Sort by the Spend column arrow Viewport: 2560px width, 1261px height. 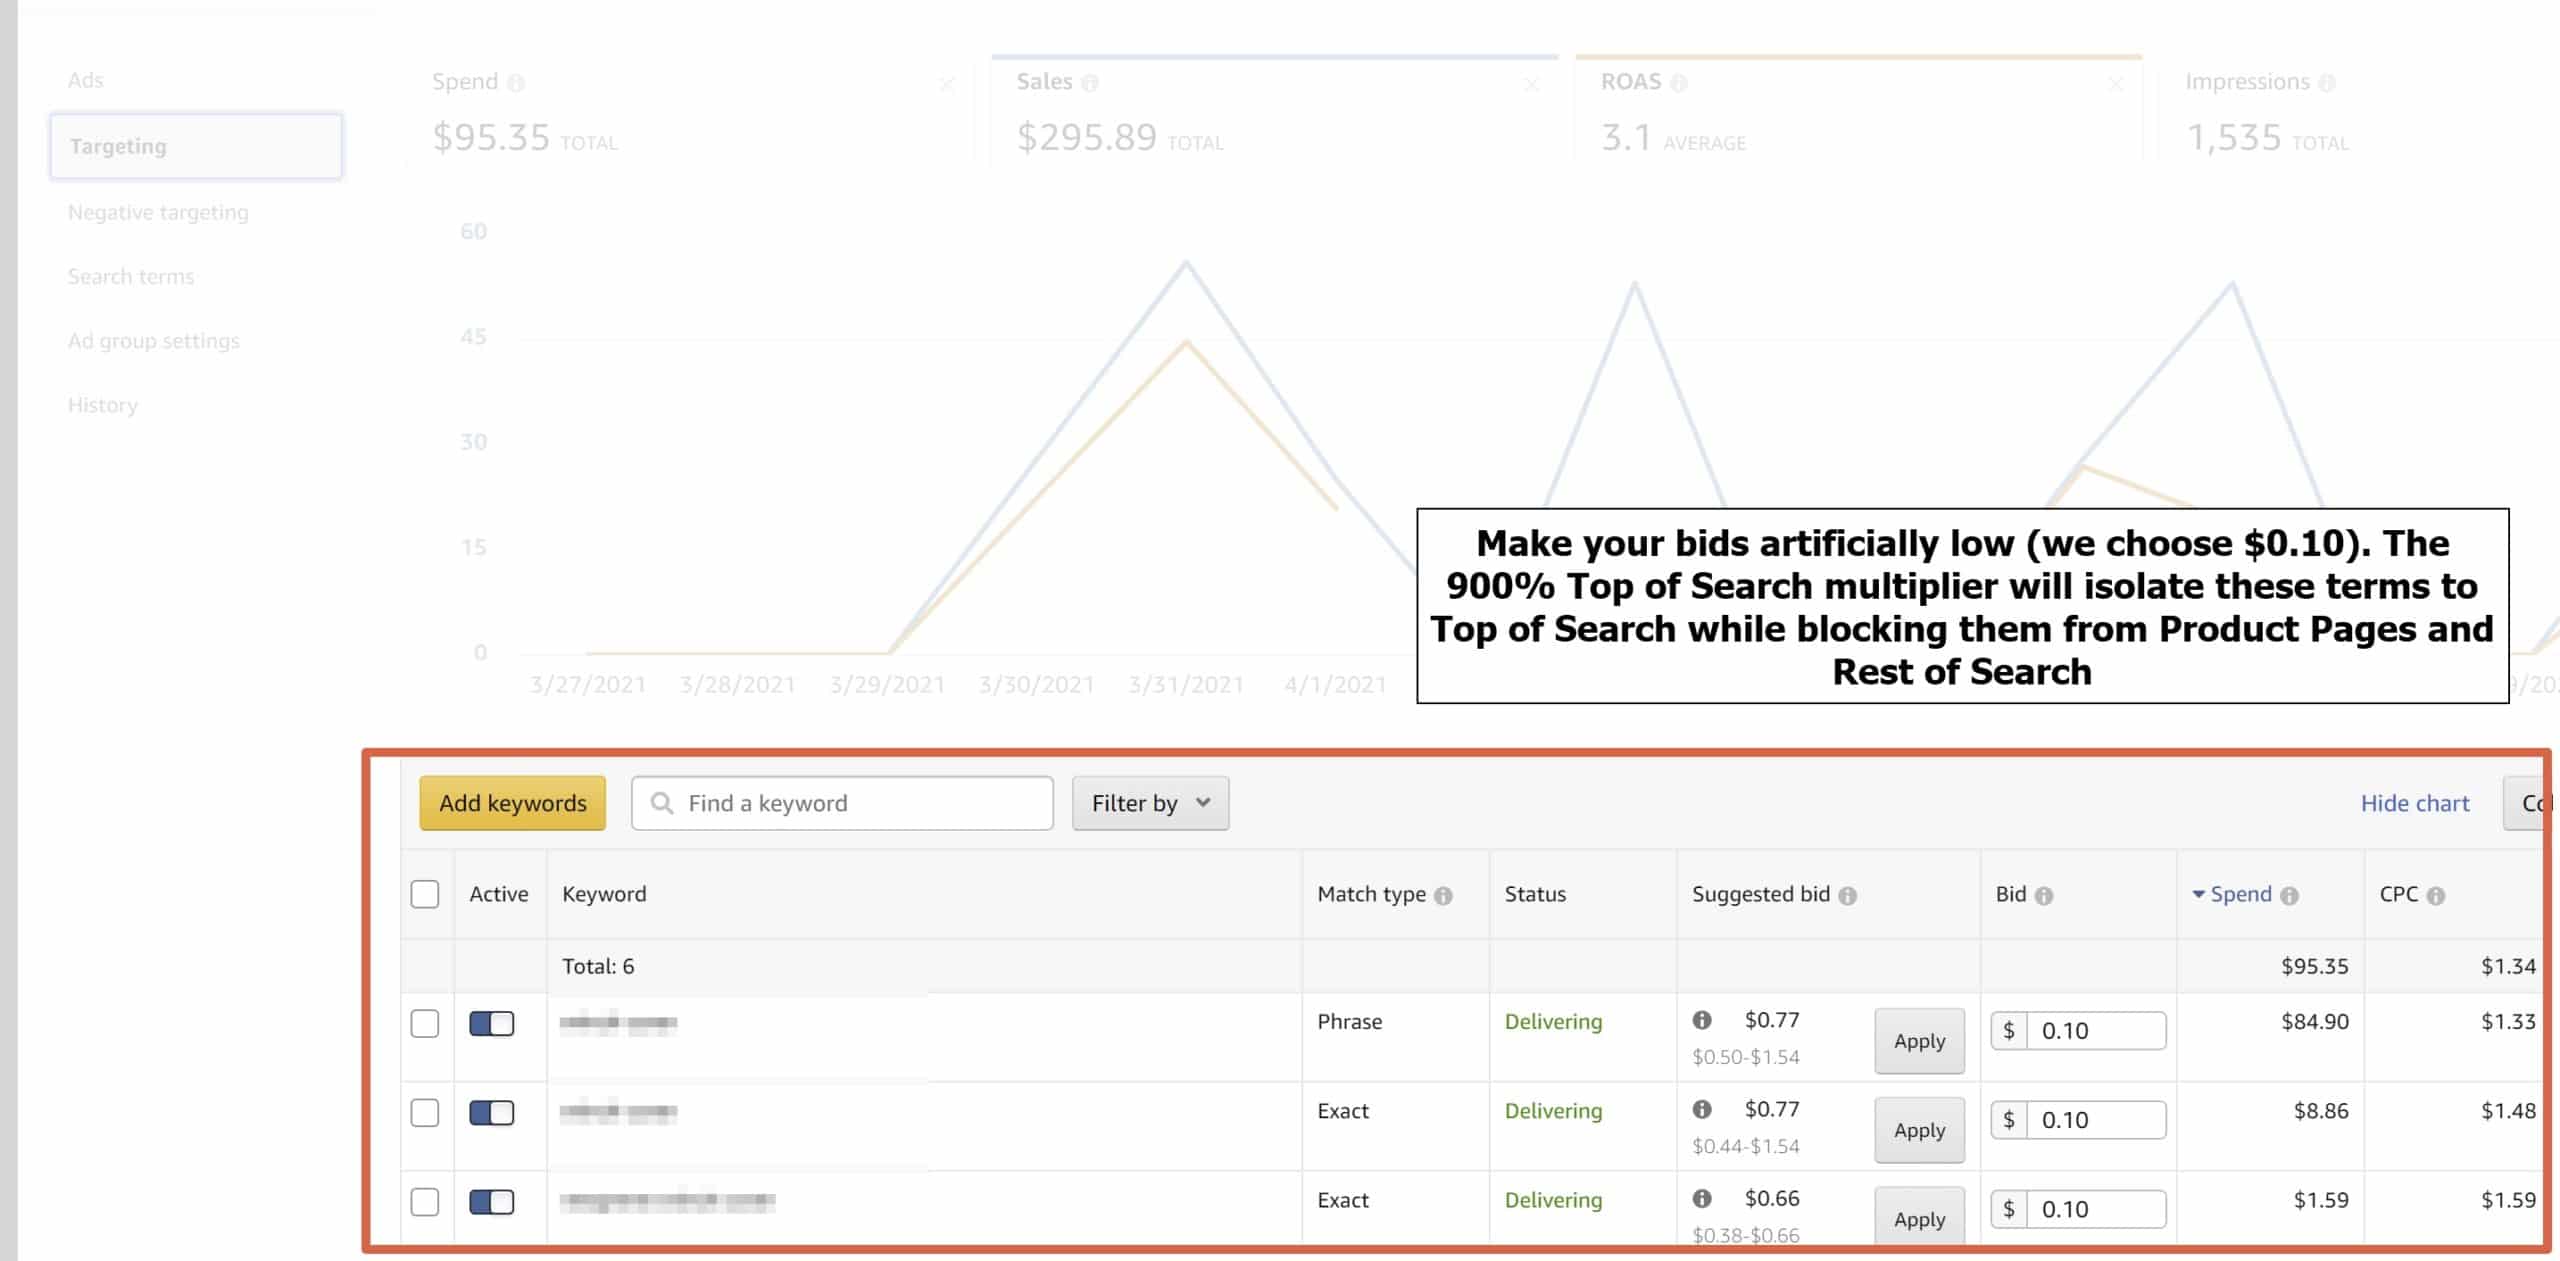[2199, 894]
